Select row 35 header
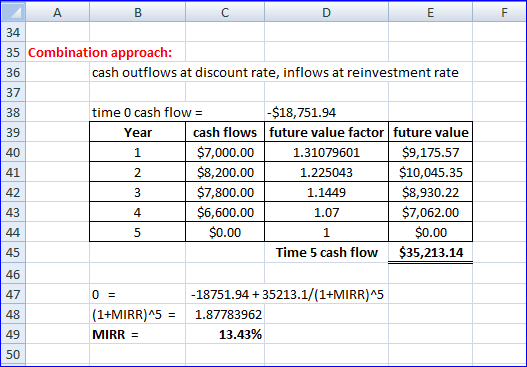Screen dimensions: 527x367 (13, 52)
